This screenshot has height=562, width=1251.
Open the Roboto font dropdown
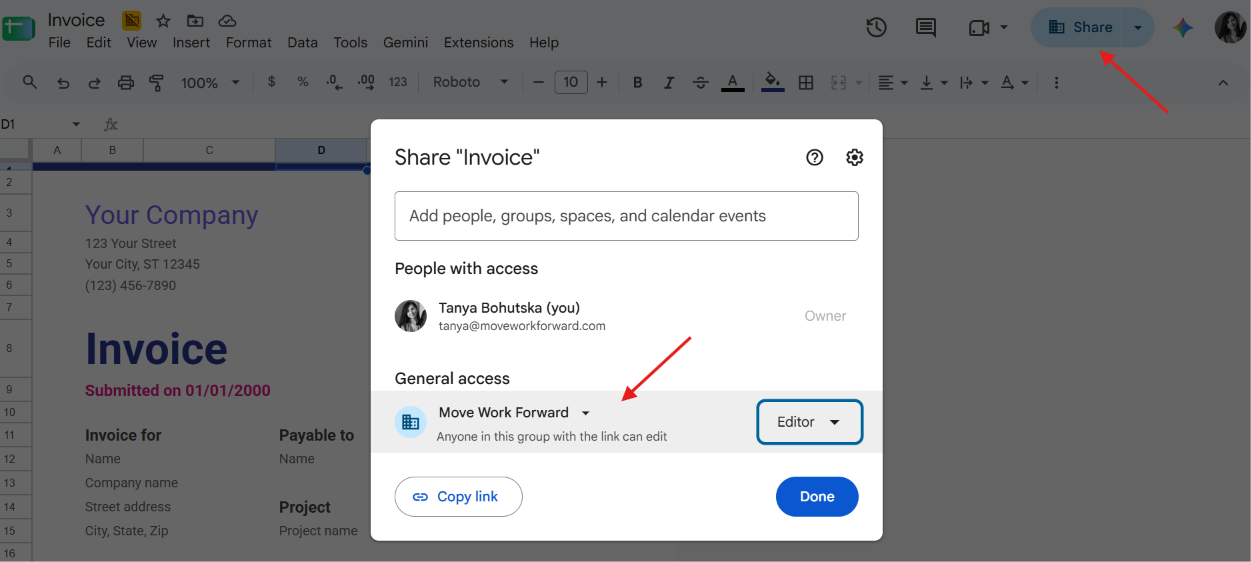[470, 82]
